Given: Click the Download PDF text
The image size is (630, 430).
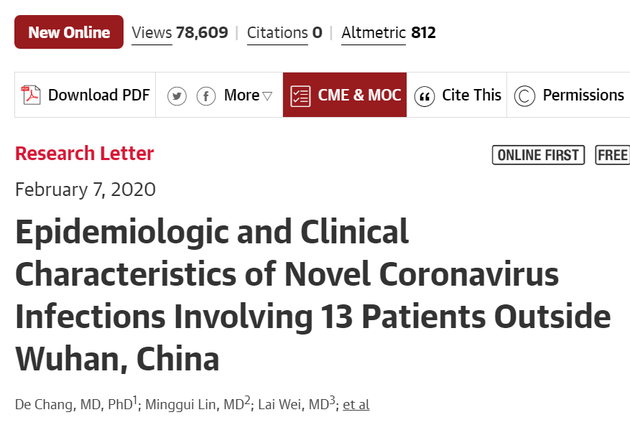Looking at the screenshot, I should [x=99, y=95].
